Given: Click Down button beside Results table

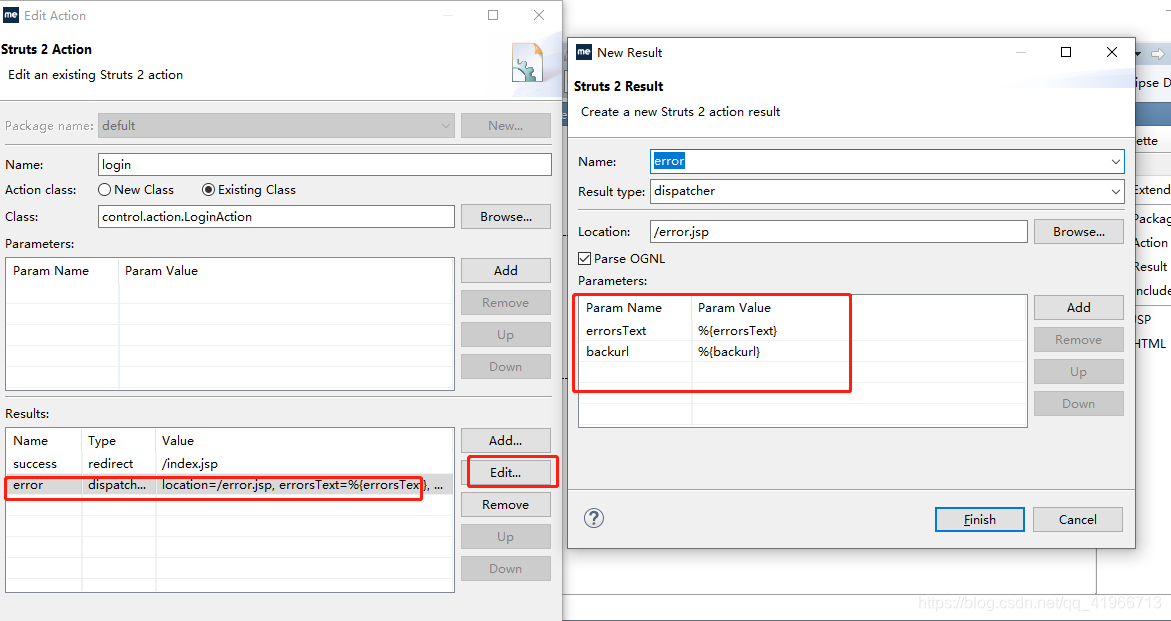Looking at the screenshot, I should [x=506, y=569].
